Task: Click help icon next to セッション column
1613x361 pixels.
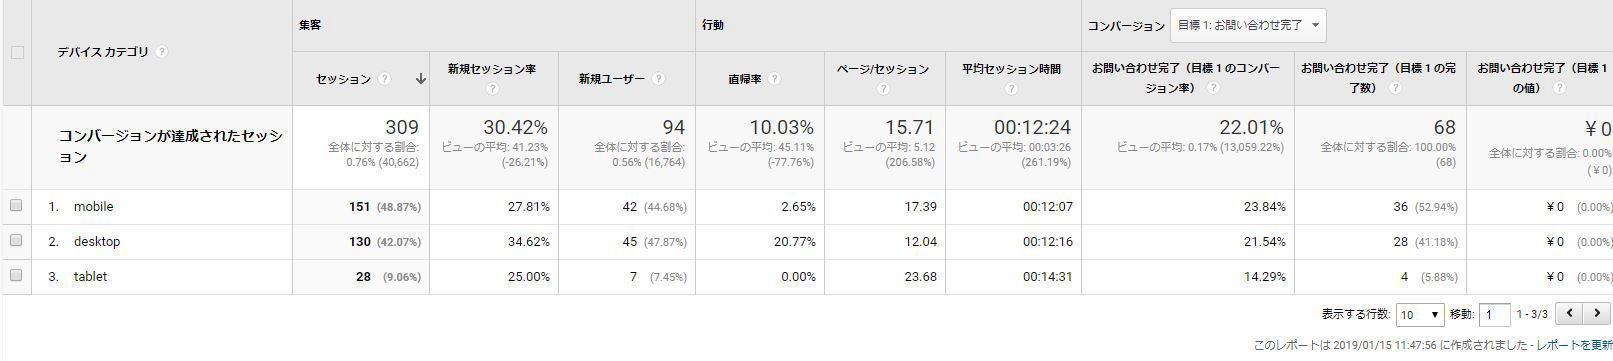Action: click(385, 79)
